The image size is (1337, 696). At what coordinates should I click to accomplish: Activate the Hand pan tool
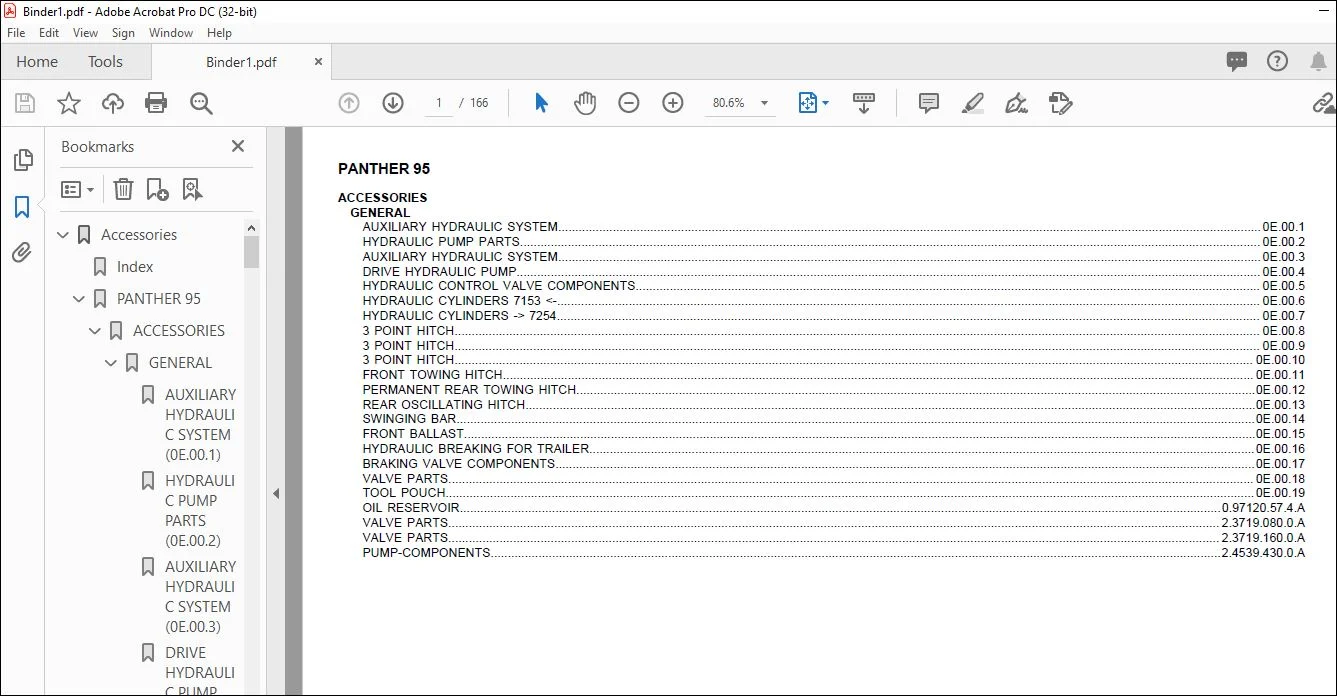coord(585,103)
